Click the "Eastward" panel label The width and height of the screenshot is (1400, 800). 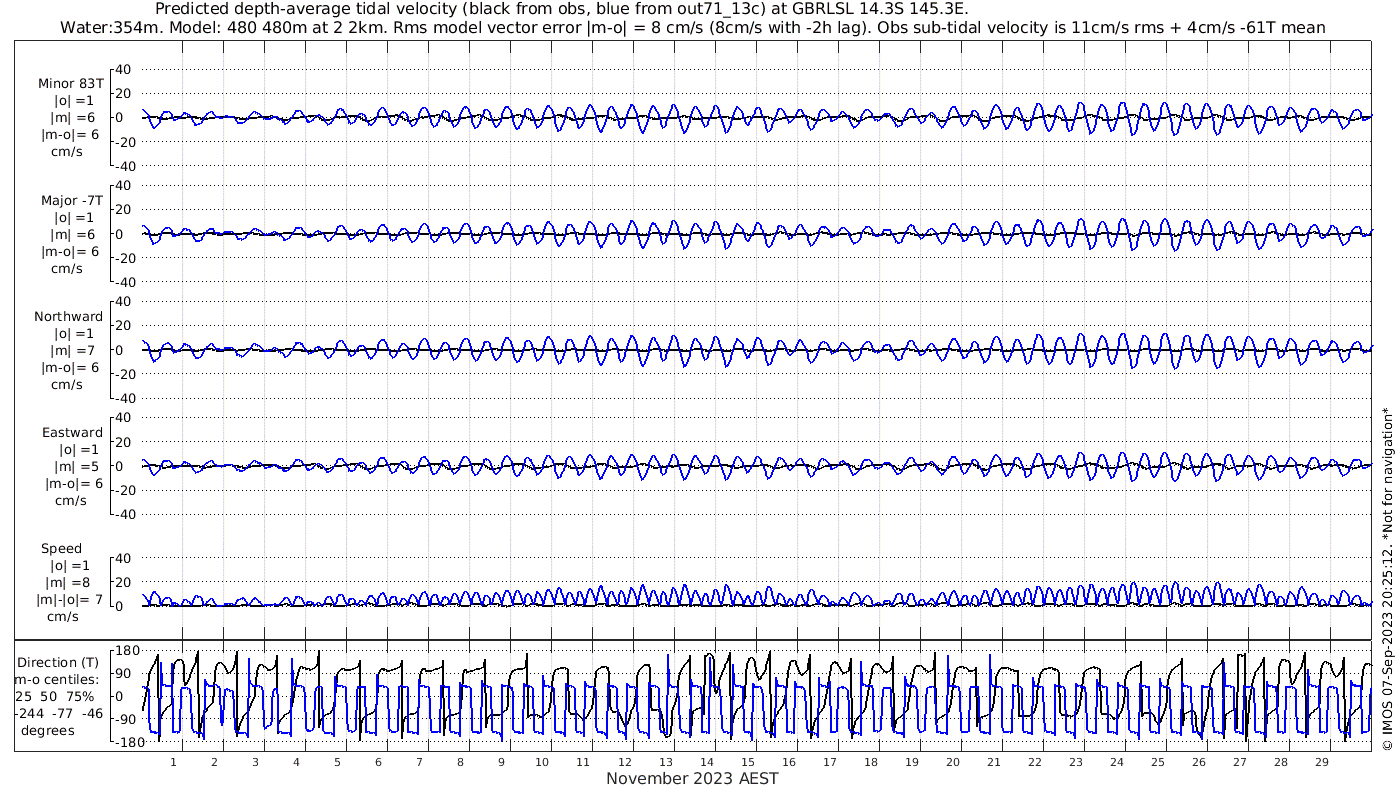click(72, 432)
